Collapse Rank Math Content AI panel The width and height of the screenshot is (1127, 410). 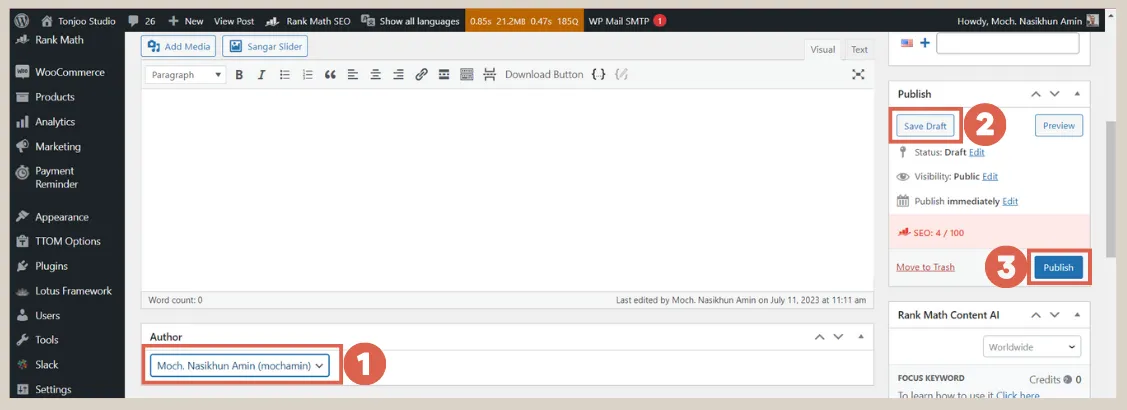click(x=1077, y=315)
